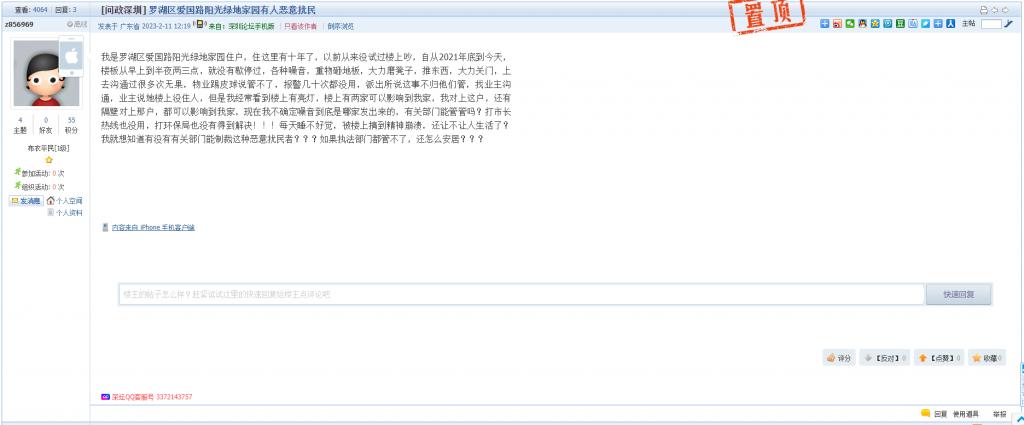Share post via WeChat icon
The width and height of the screenshot is (1024, 425).
tap(850, 24)
